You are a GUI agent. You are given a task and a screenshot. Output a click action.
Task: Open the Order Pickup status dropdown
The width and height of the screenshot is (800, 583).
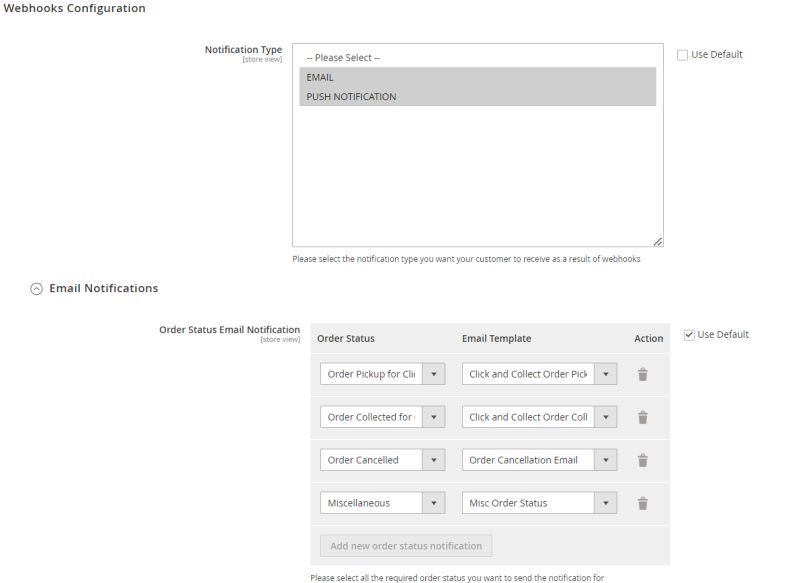(383, 374)
